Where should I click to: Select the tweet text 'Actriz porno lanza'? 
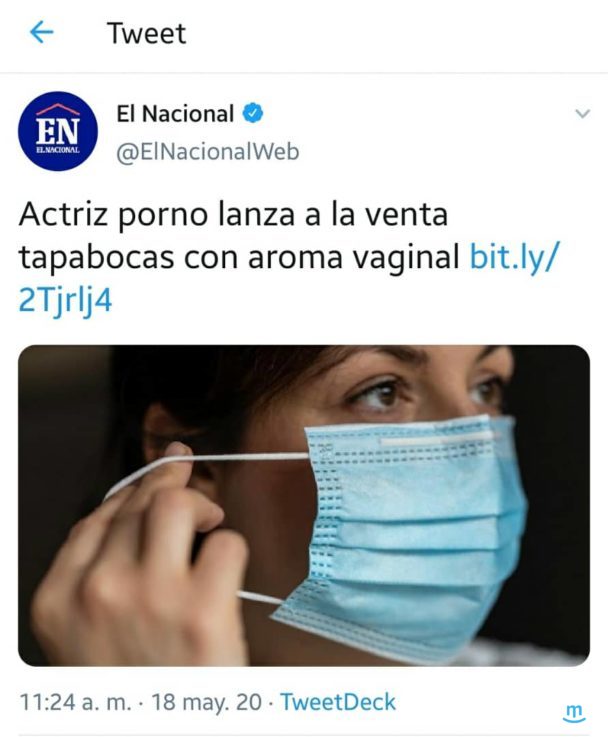(157, 215)
